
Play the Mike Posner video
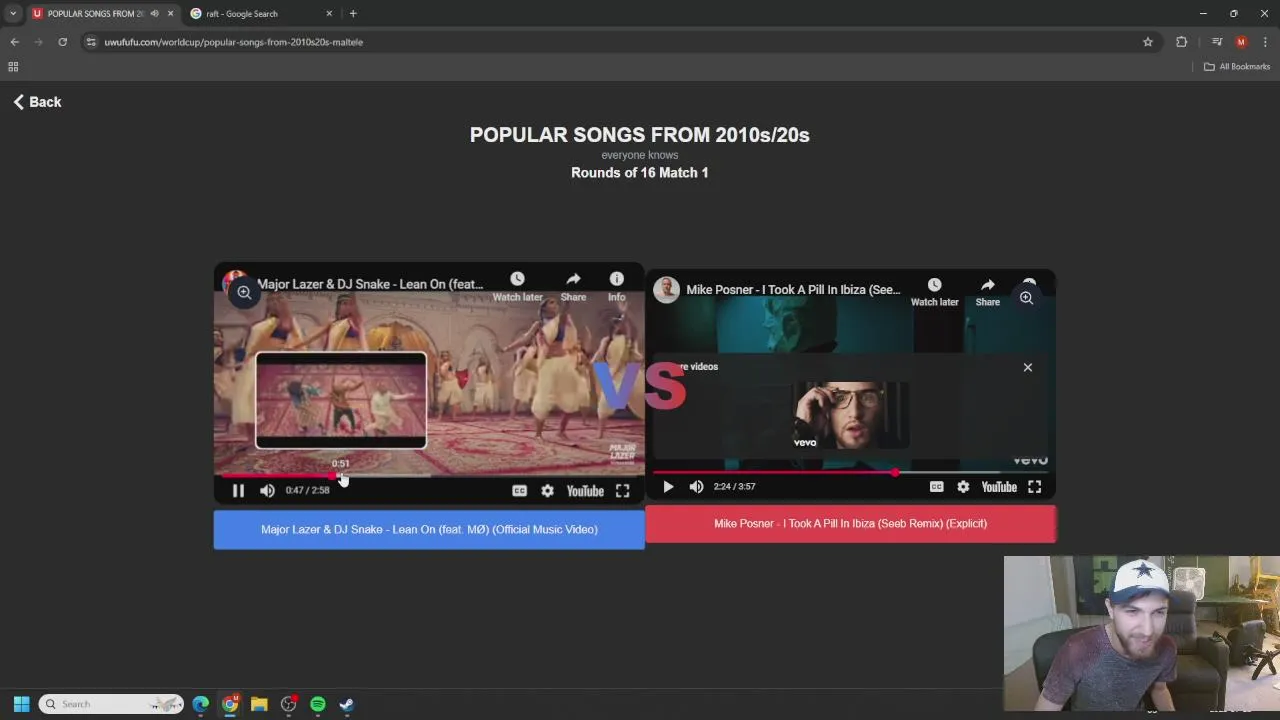(668, 487)
